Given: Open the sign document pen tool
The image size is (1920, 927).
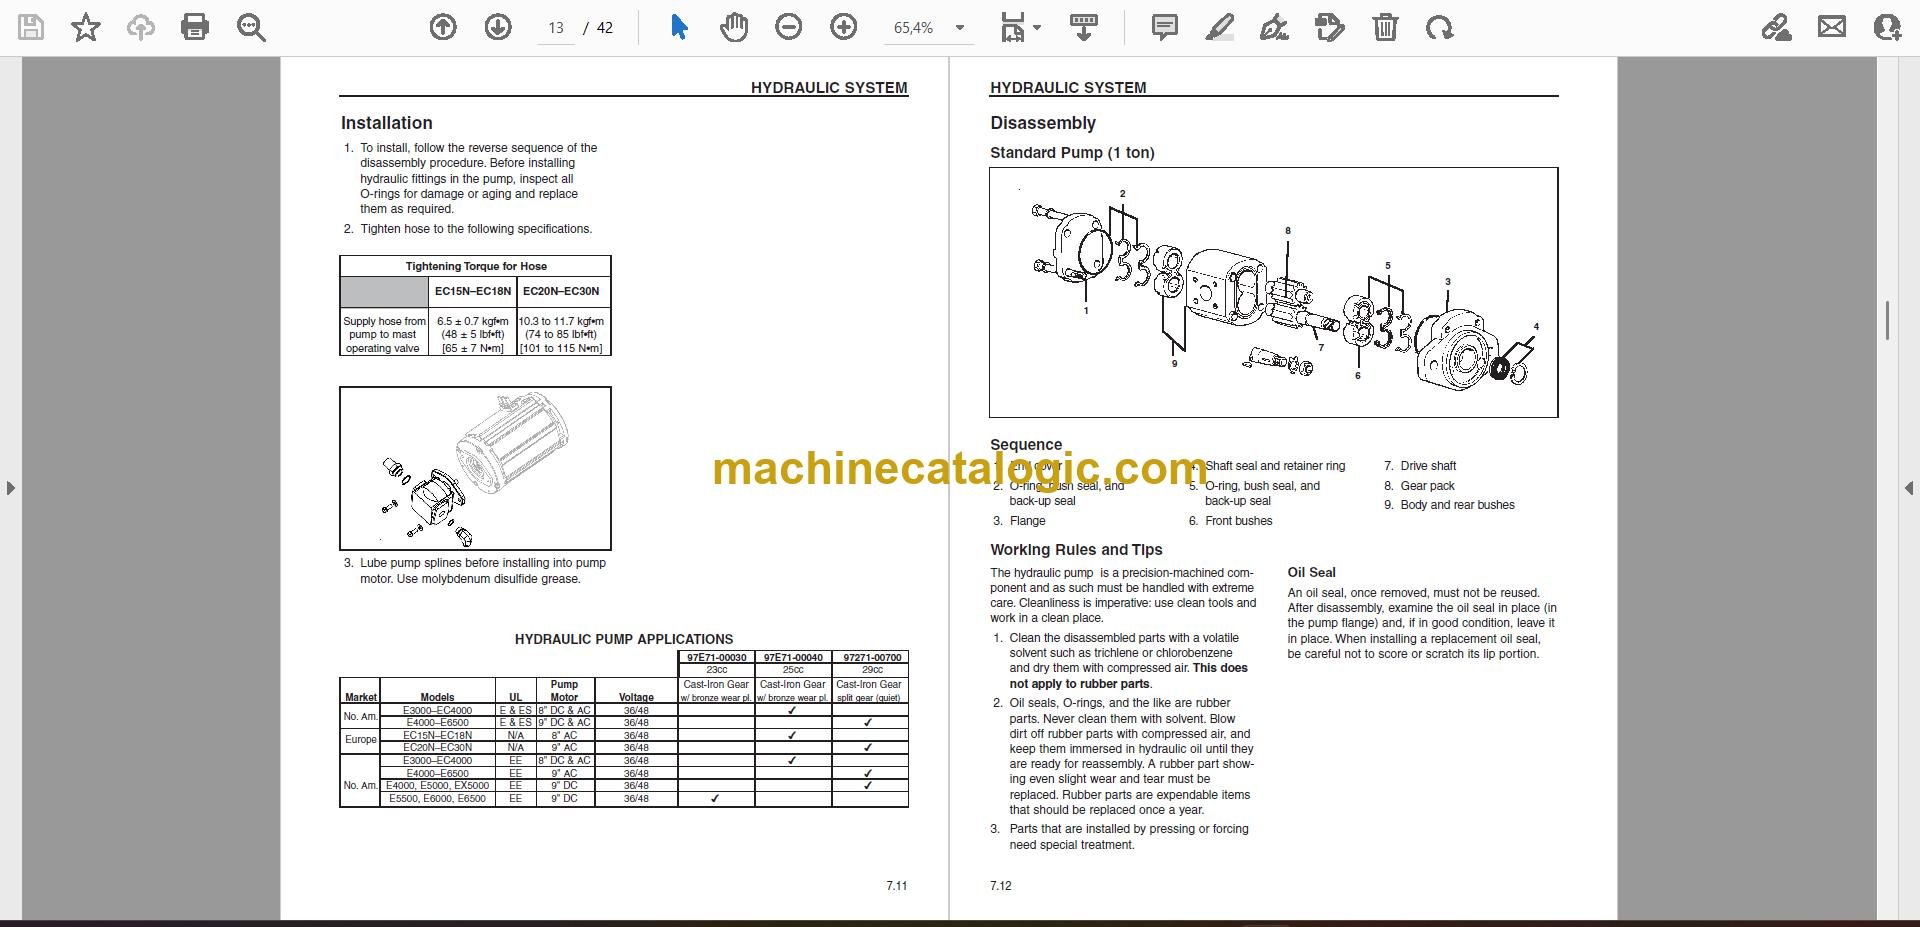Looking at the screenshot, I should click(1275, 27).
